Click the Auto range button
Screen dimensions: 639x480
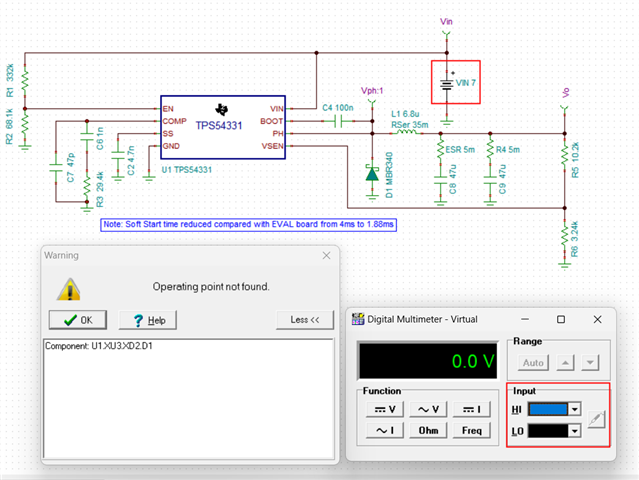tap(533, 363)
